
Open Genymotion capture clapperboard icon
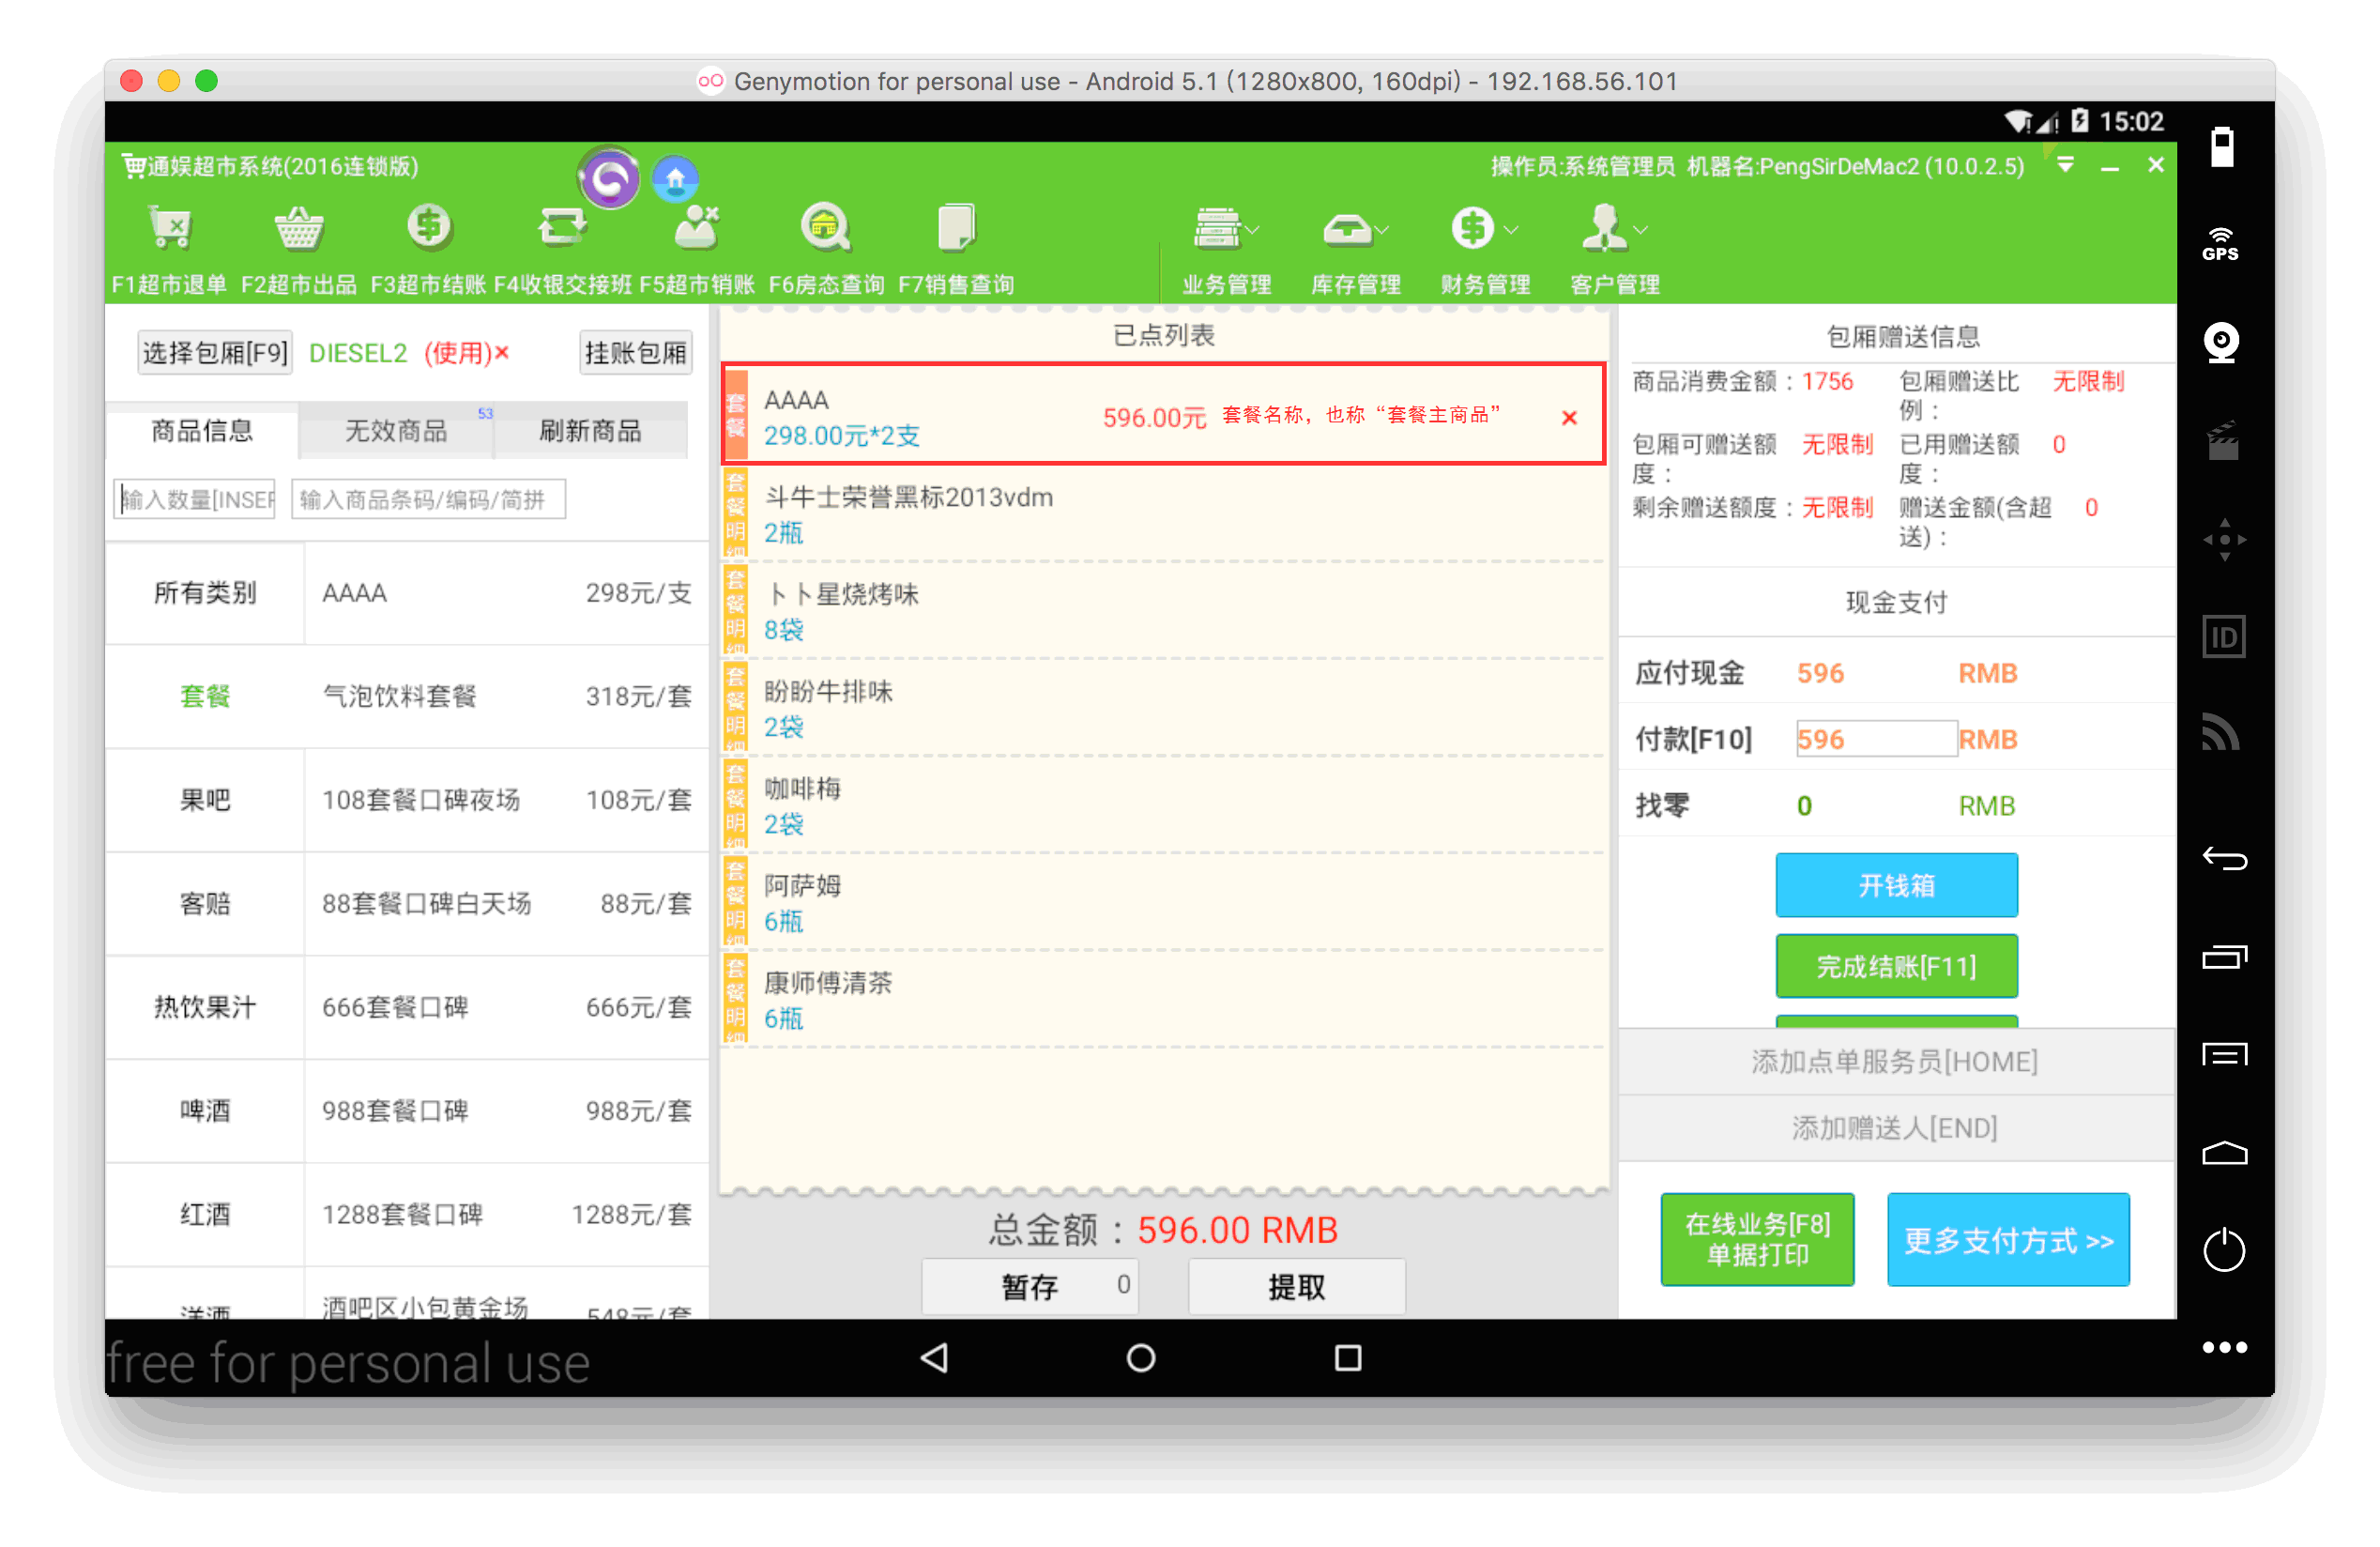pyautogui.click(x=2222, y=441)
